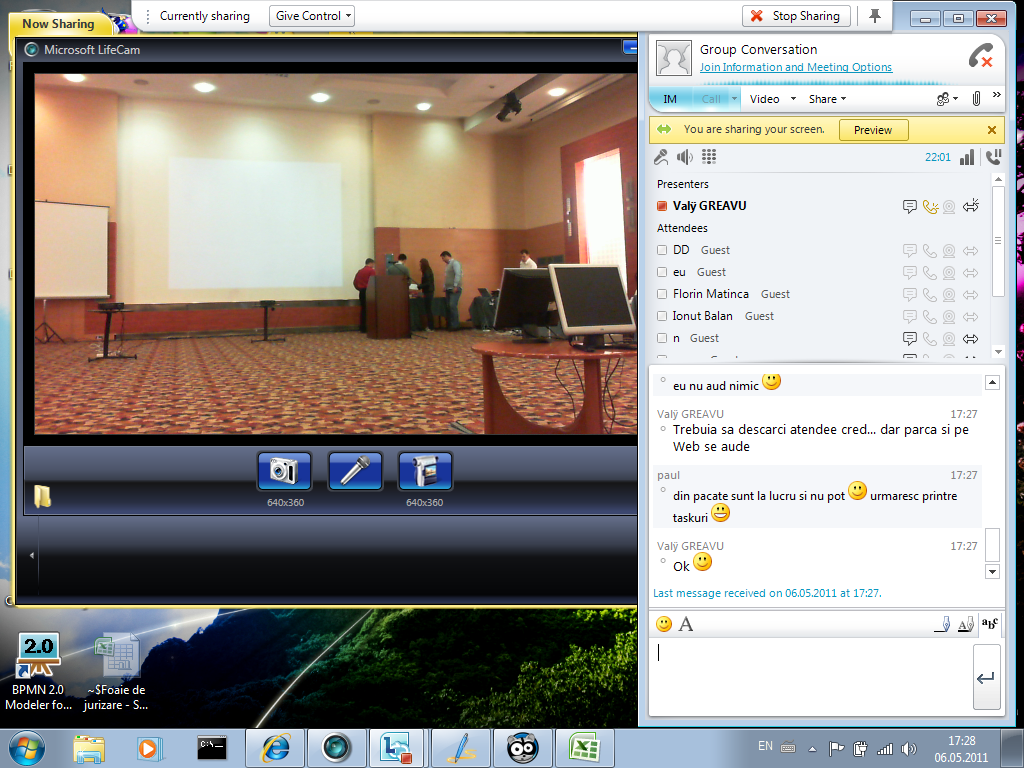The image size is (1024, 768).
Task: Switch to the IM tab
Action: pyautogui.click(x=670, y=99)
